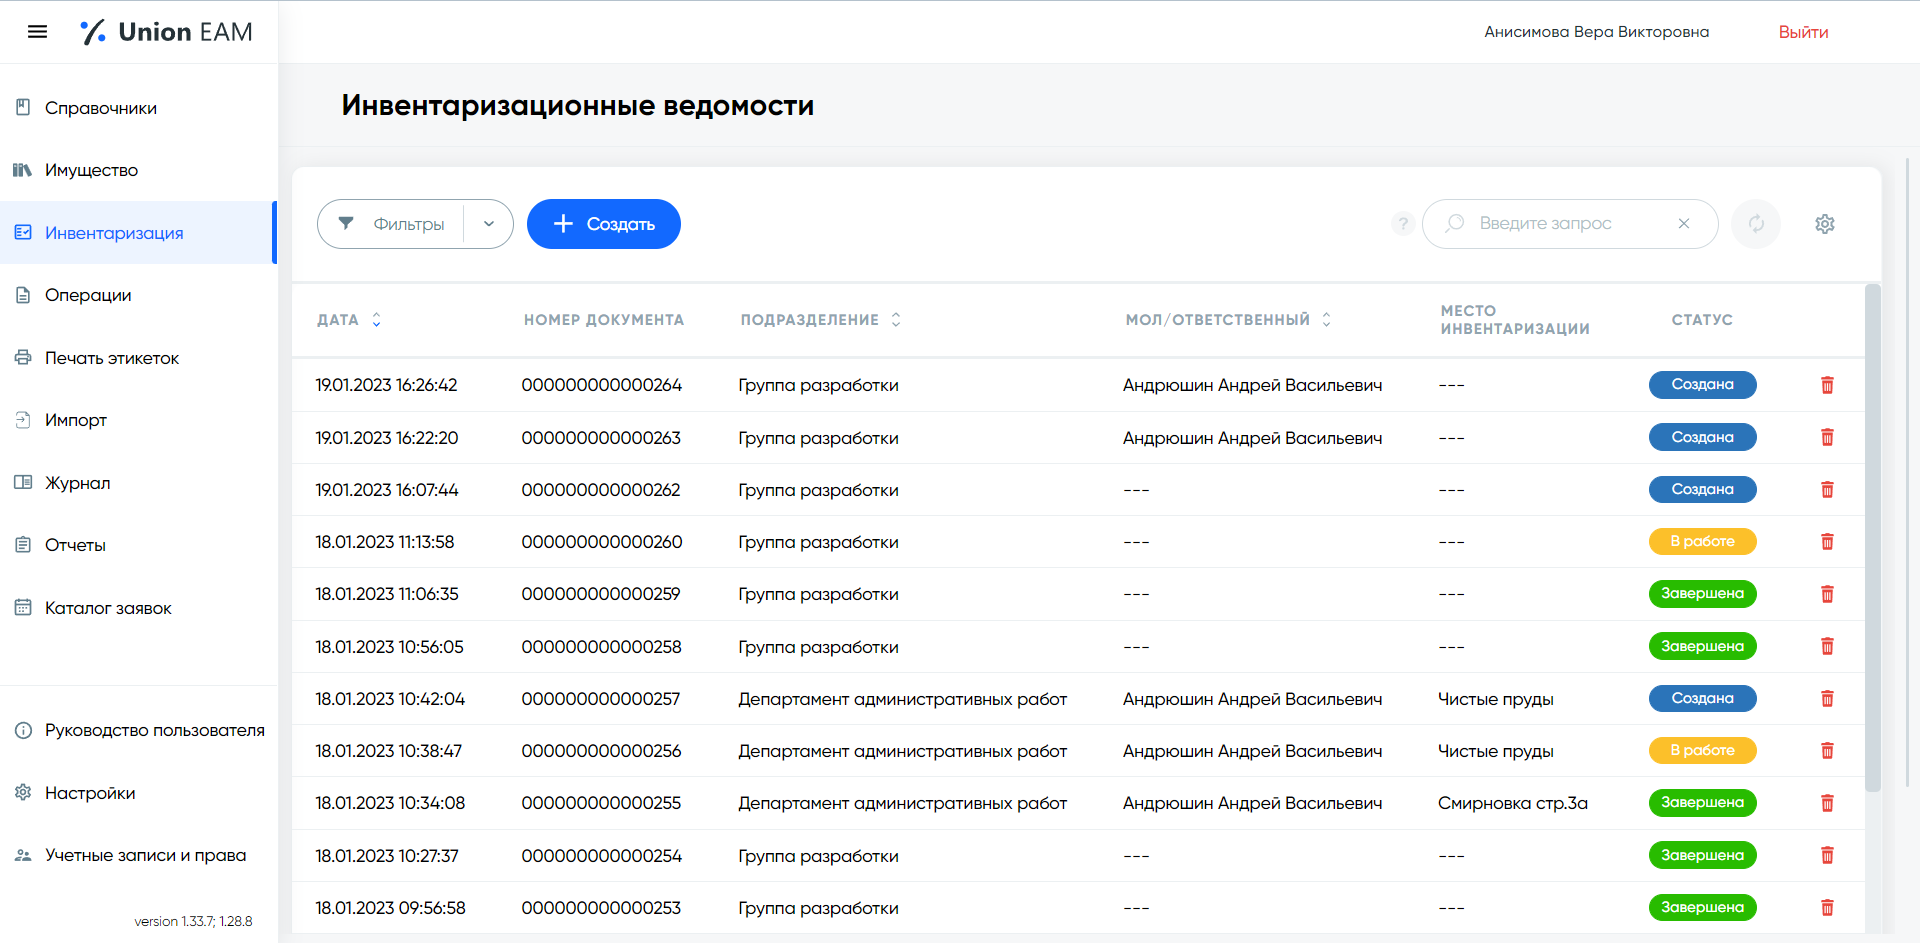The height and width of the screenshot is (943, 1920).
Task: Click date 18.01.2023 11:13:58
Action: [385, 542]
